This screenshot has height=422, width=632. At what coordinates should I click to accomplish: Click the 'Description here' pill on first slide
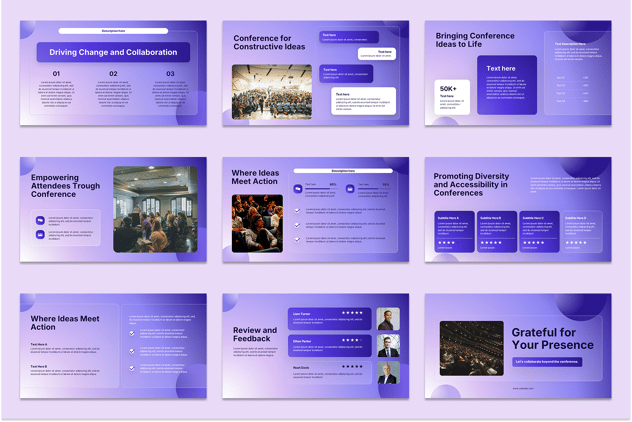click(113, 31)
